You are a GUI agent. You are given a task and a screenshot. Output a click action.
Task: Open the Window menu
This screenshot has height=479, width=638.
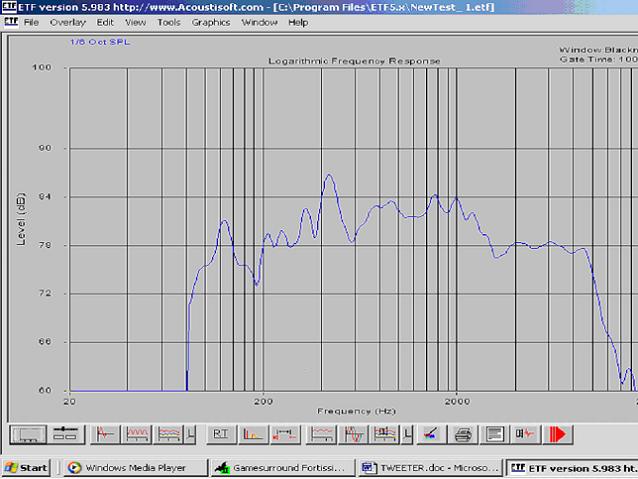click(259, 22)
